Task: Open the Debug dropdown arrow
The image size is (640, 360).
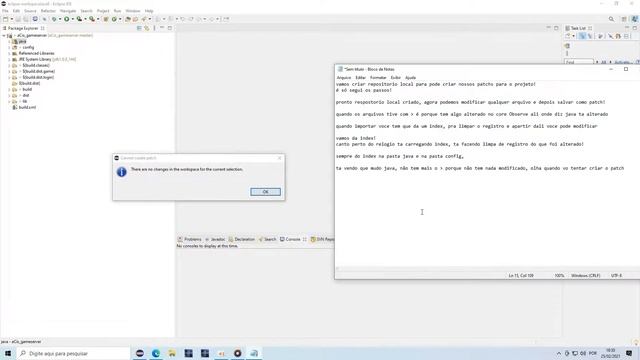Action: point(60,19)
